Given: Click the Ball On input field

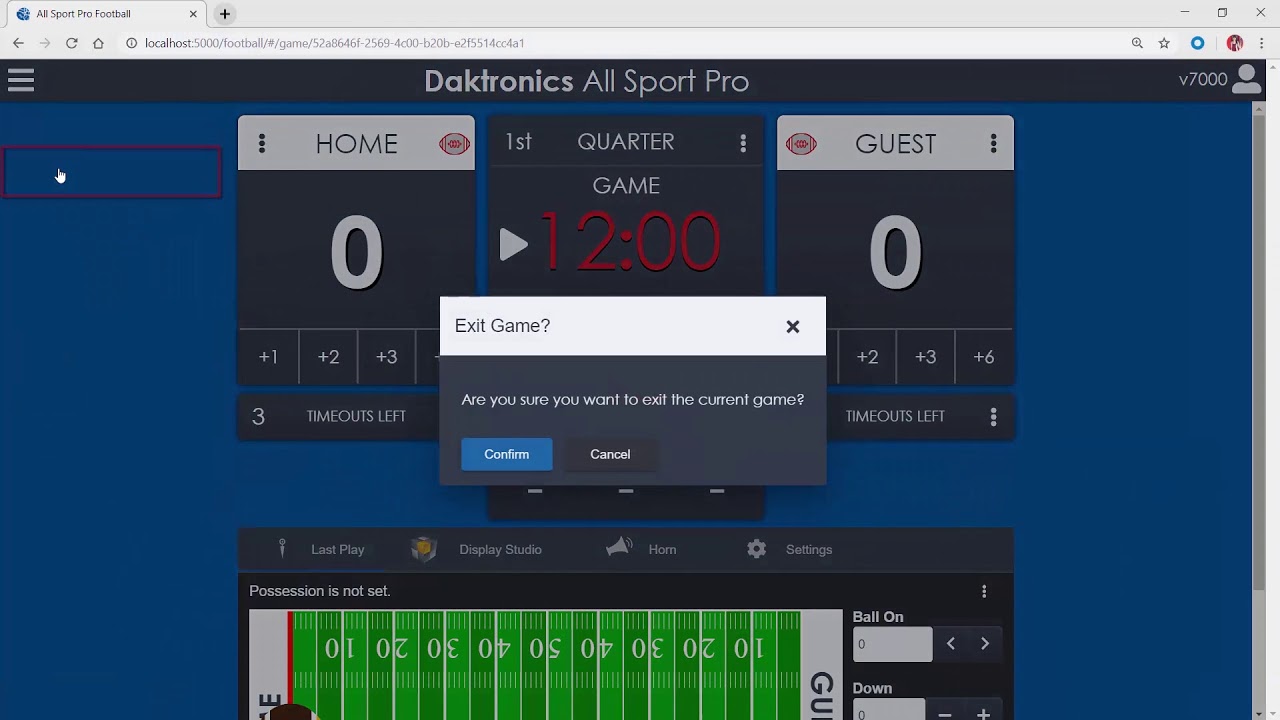Looking at the screenshot, I should (x=892, y=644).
